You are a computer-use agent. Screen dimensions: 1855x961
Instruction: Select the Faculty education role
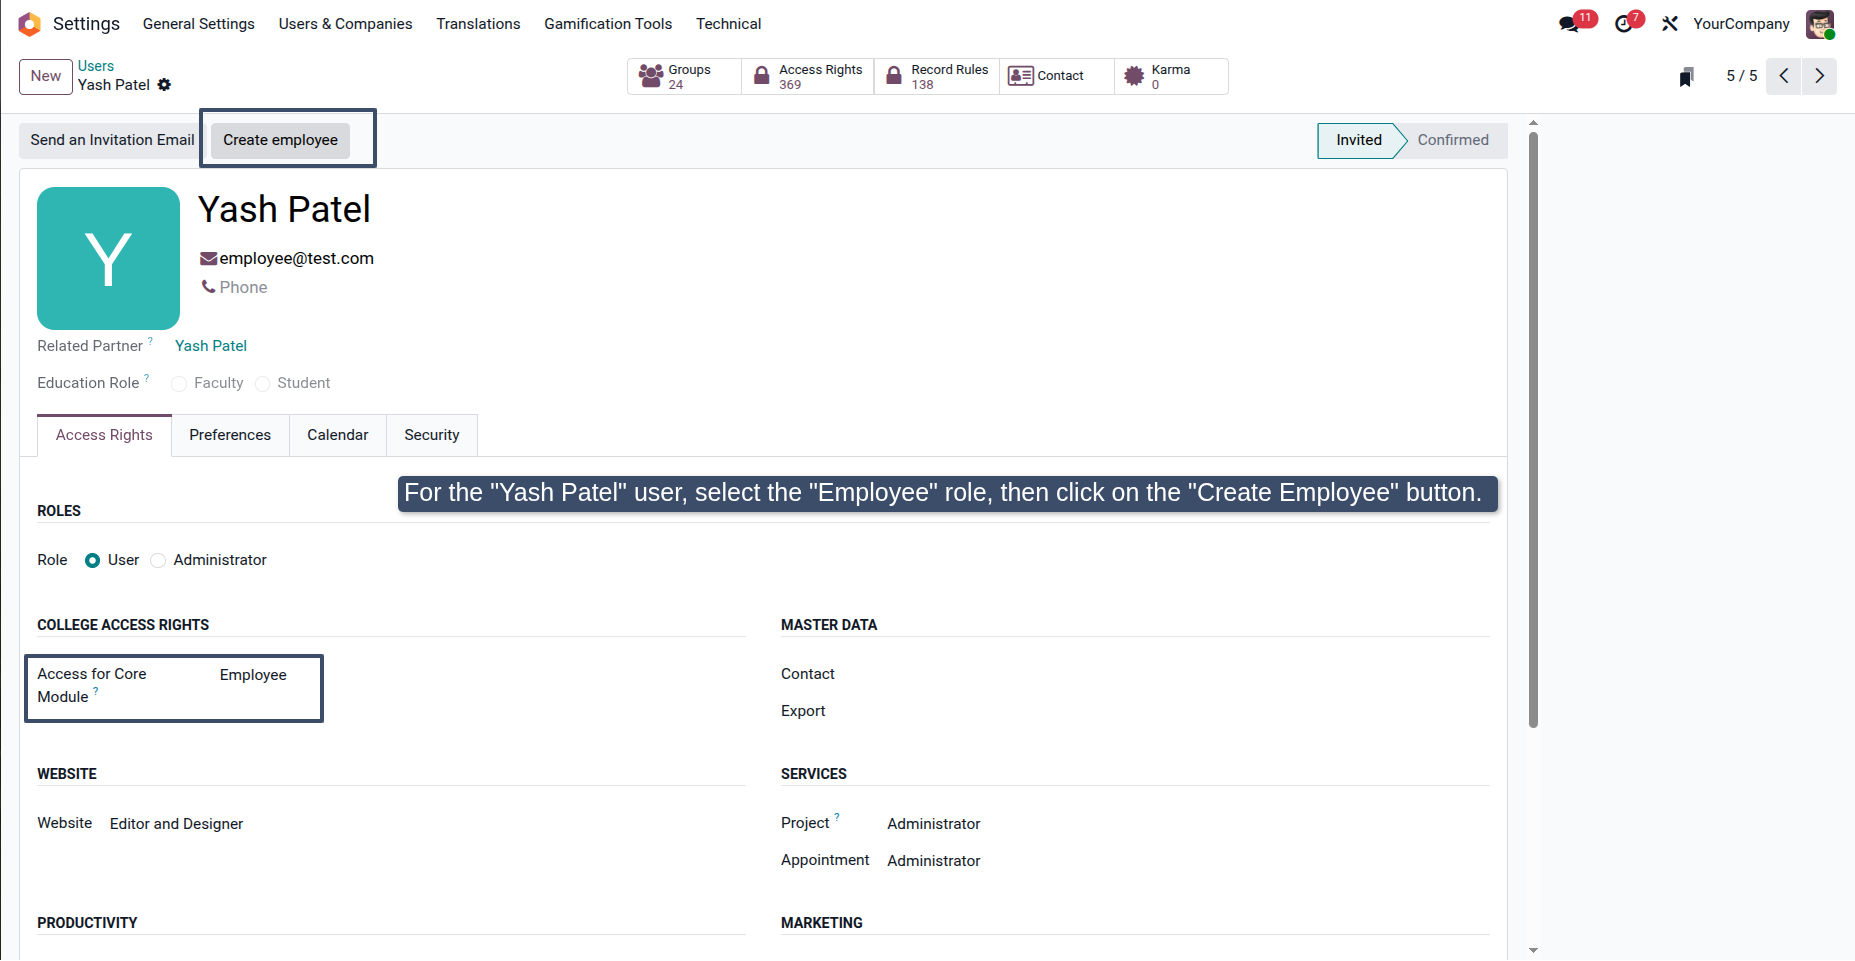point(179,384)
